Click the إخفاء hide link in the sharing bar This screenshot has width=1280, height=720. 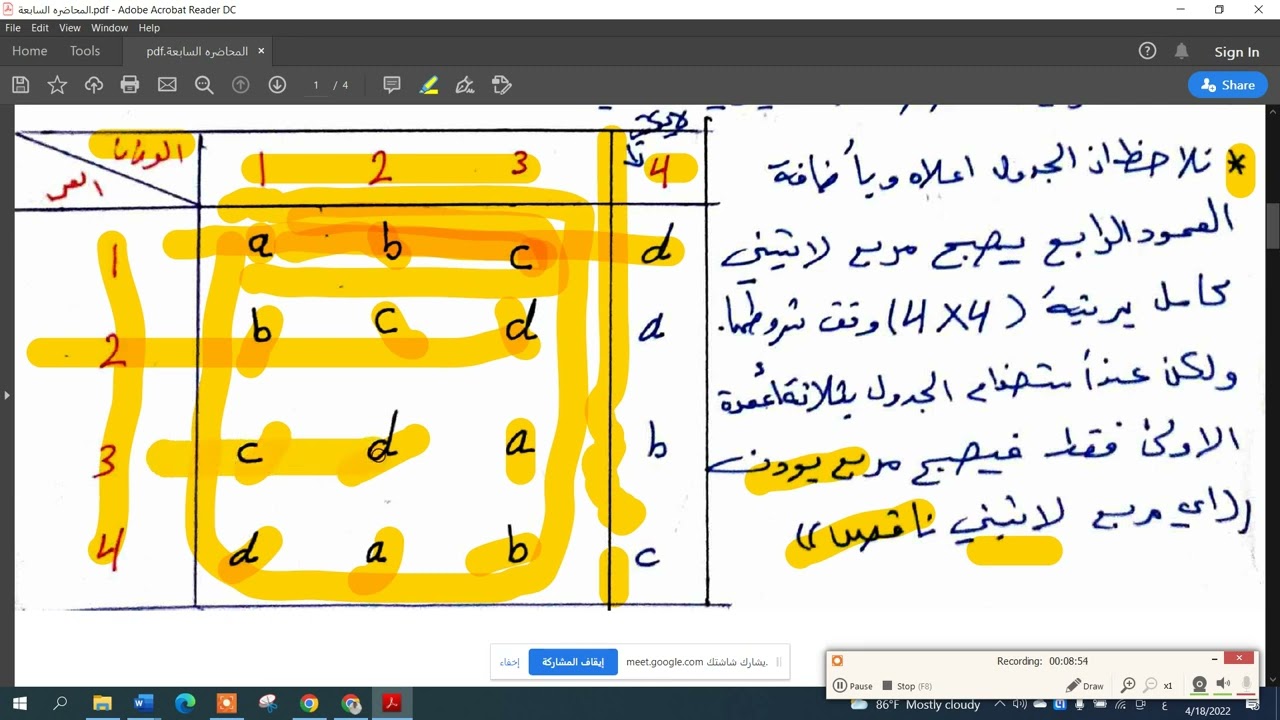coord(510,662)
